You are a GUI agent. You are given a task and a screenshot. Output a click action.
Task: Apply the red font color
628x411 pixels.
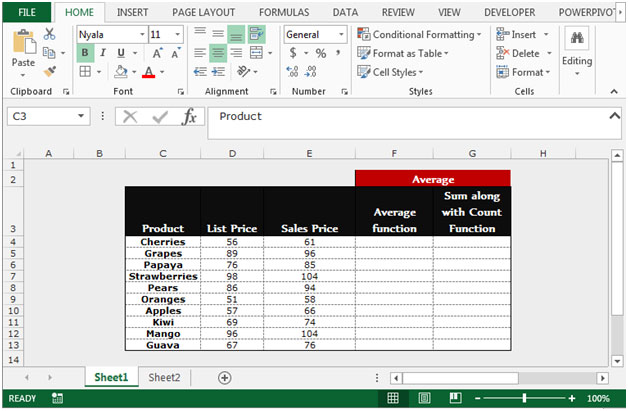[x=149, y=72]
